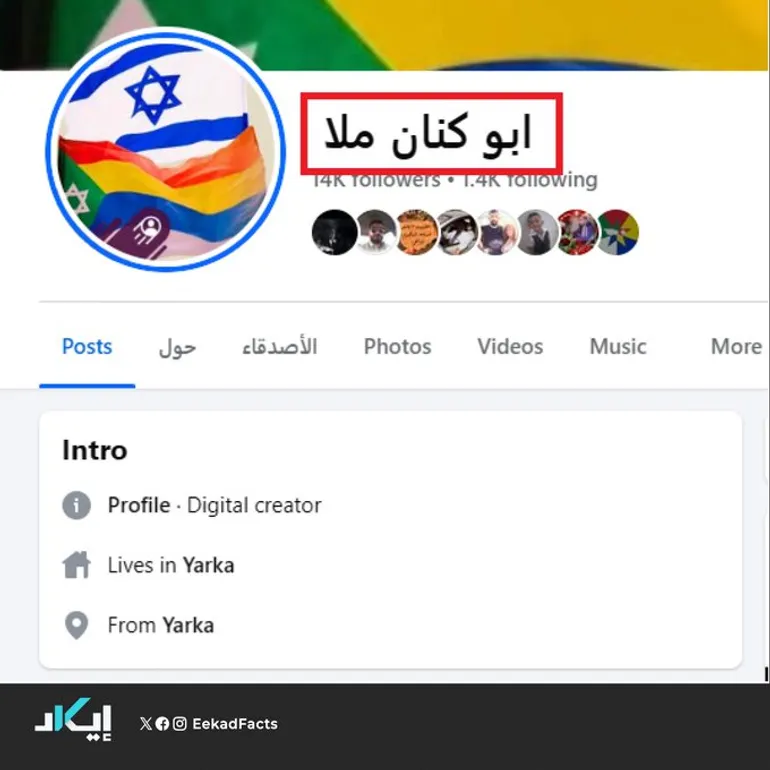This screenshot has height=770, width=770.
Task: Open the الأصدقاء friends tab
Action: pyautogui.click(x=280, y=347)
